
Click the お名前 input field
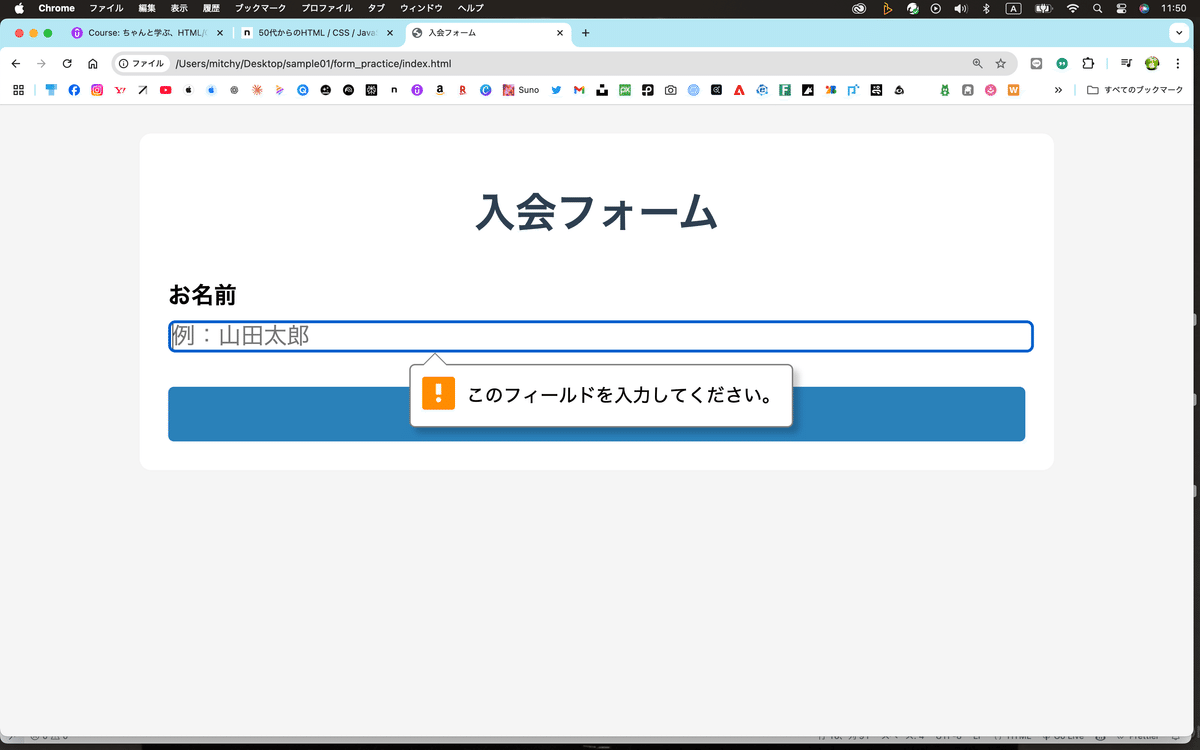coord(600,336)
